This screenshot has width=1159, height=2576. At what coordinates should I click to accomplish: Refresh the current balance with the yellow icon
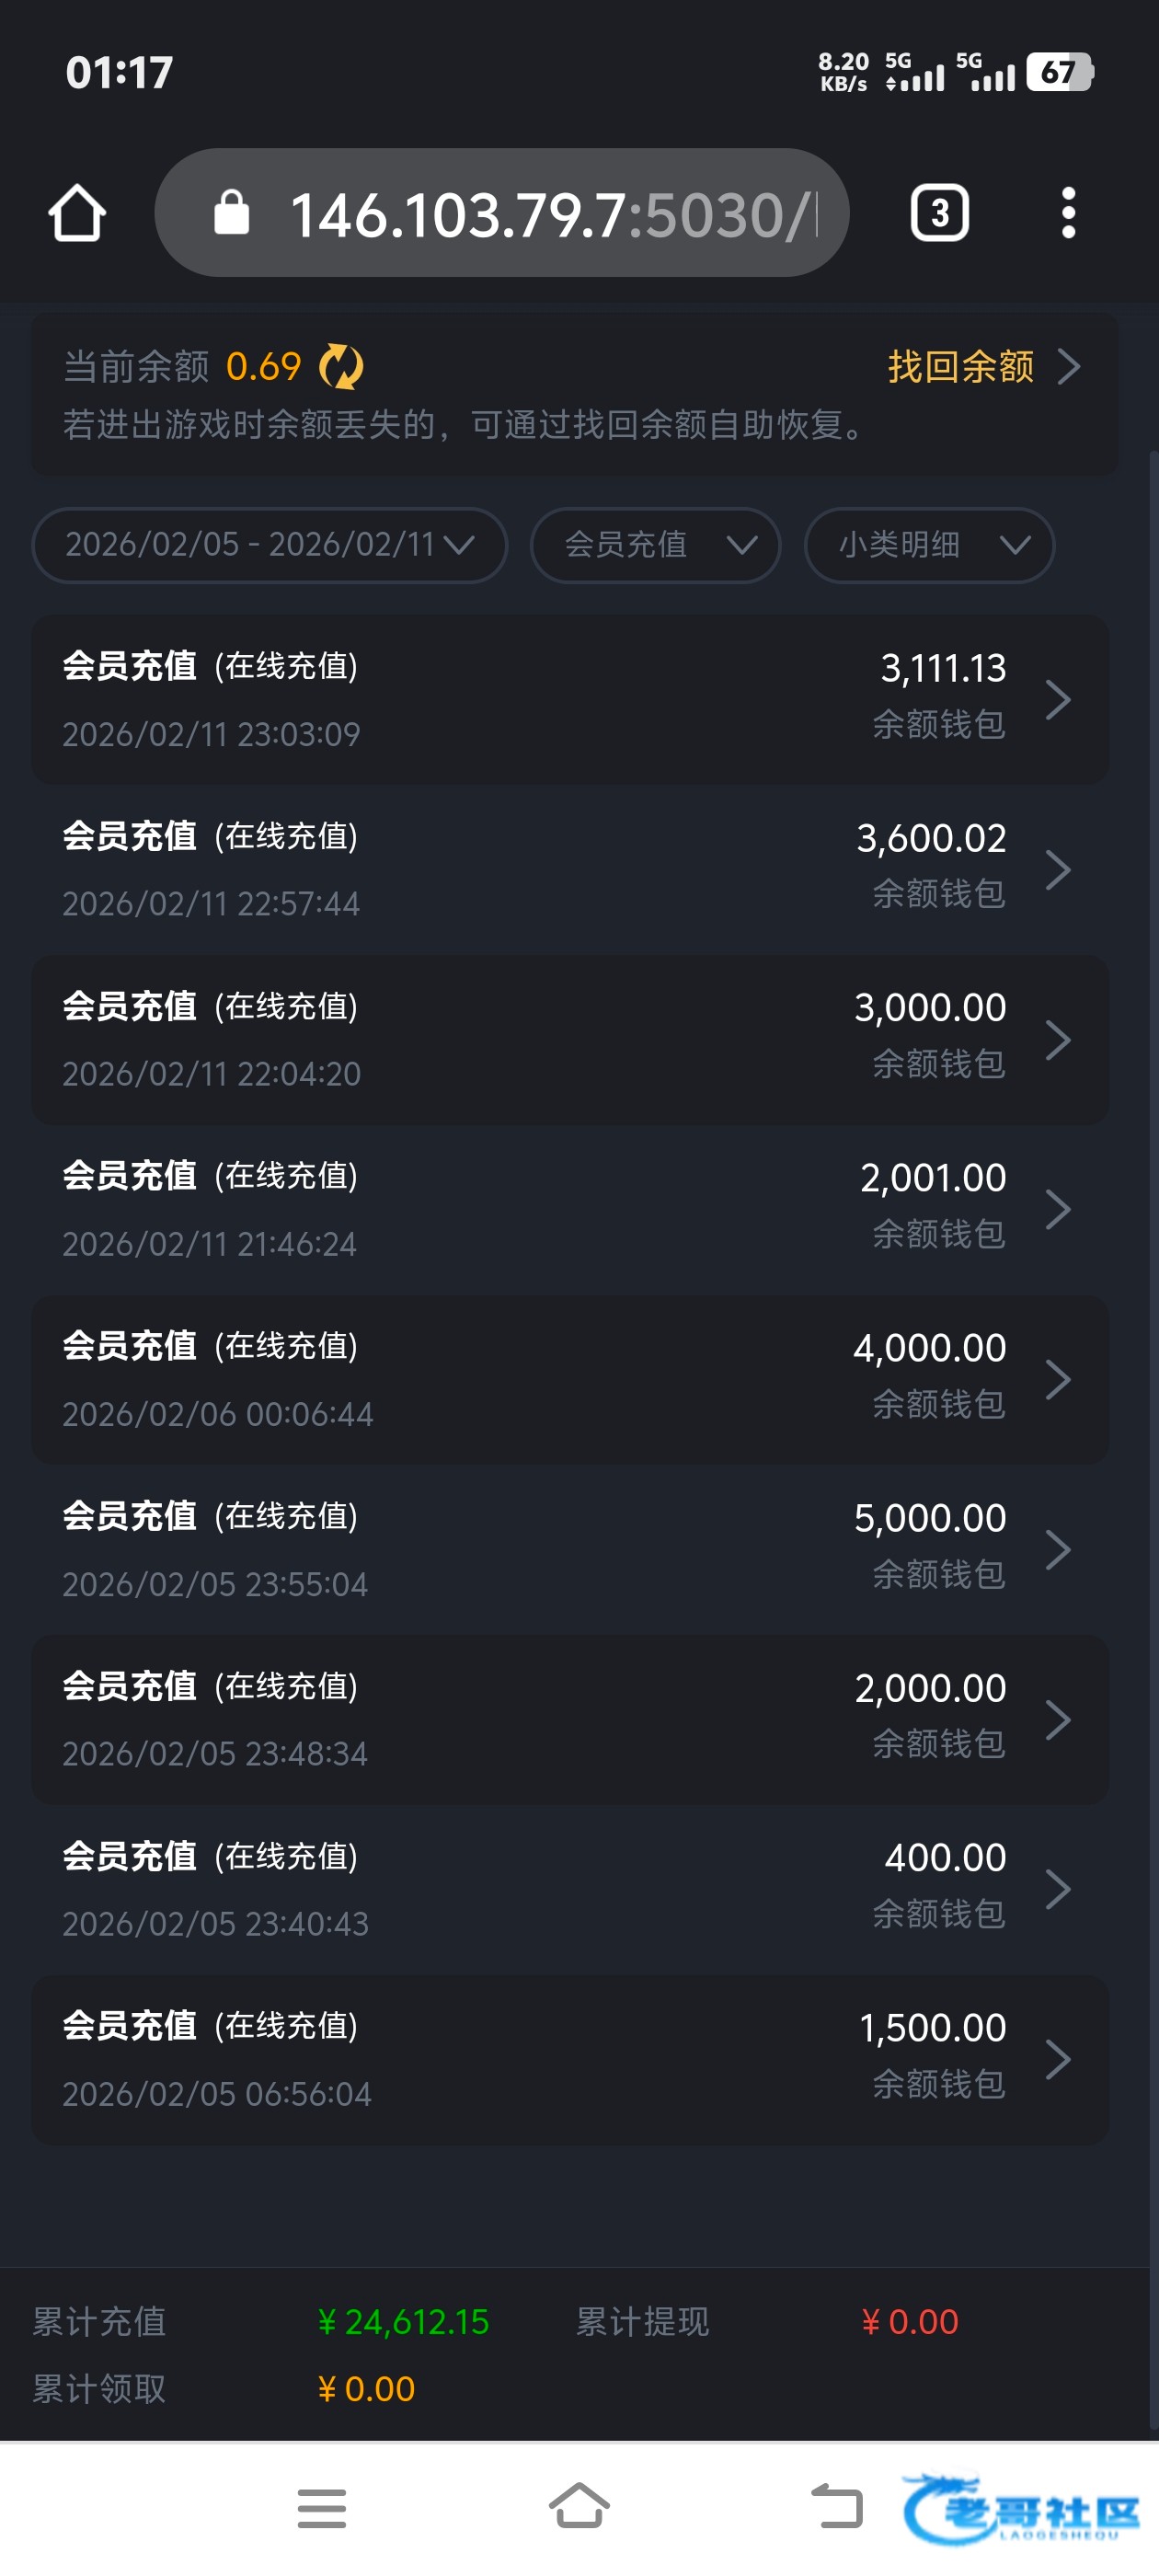pos(341,367)
